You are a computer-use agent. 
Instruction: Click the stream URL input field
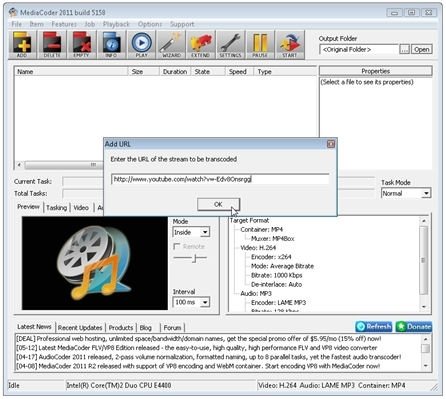[x=220, y=179]
